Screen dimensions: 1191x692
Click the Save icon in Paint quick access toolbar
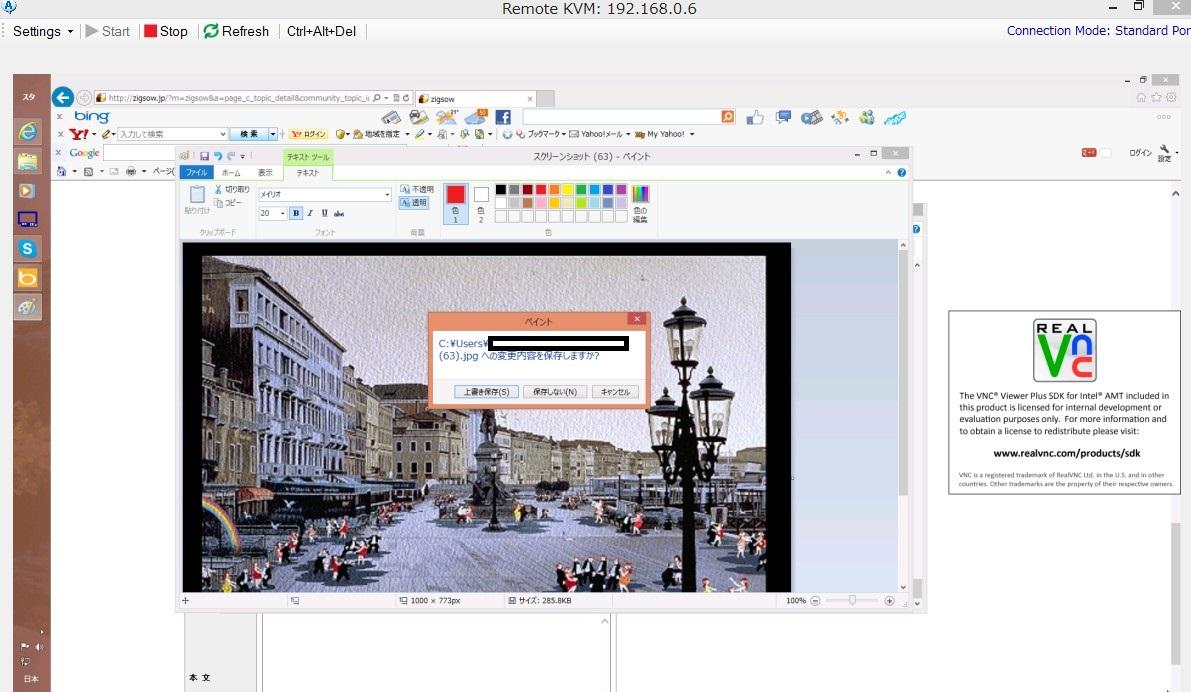pos(204,156)
